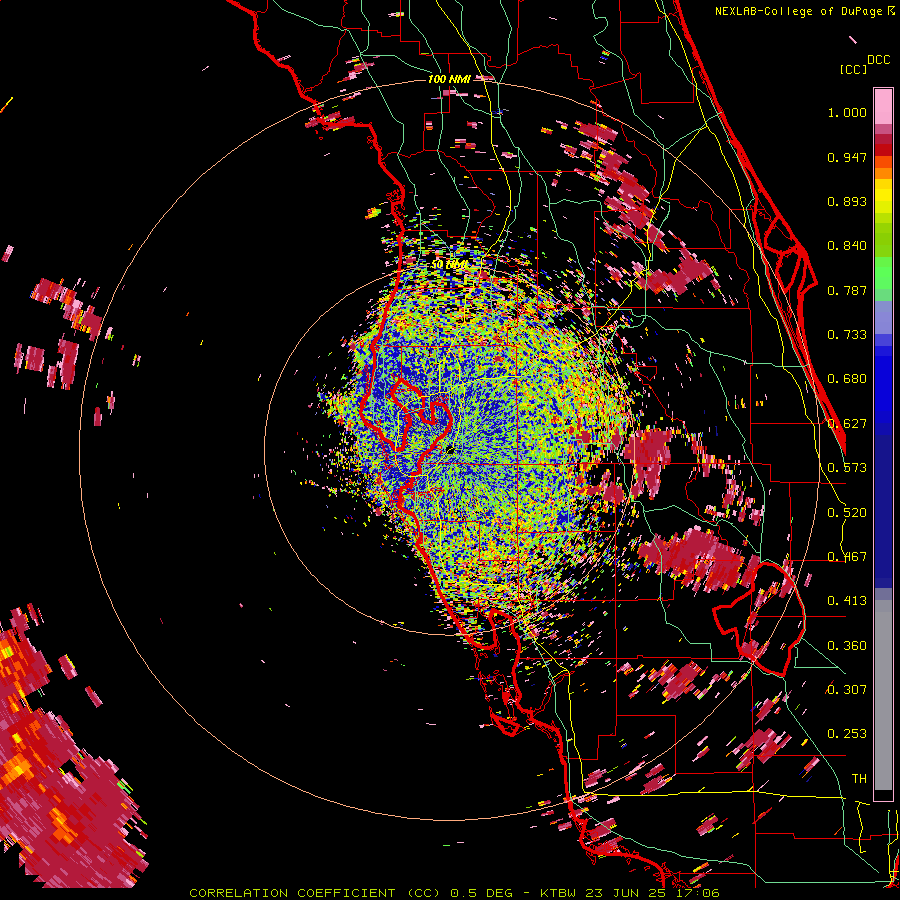Image resolution: width=900 pixels, height=900 pixels.
Task: Click the [CC] legend unit label
Action: pyautogui.click(x=853, y=69)
